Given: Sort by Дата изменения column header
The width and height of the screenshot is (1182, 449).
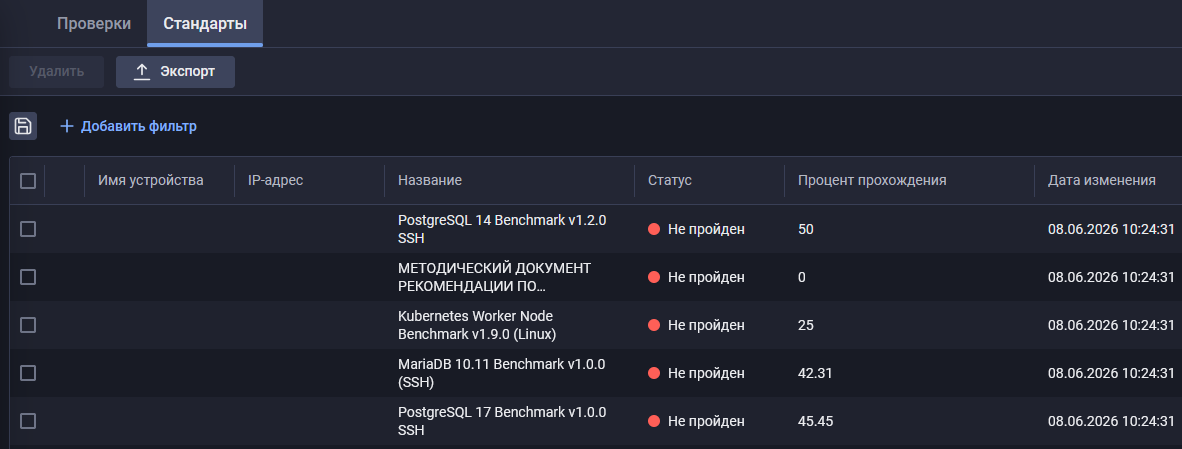Looking at the screenshot, I should [x=1101, y=180].
